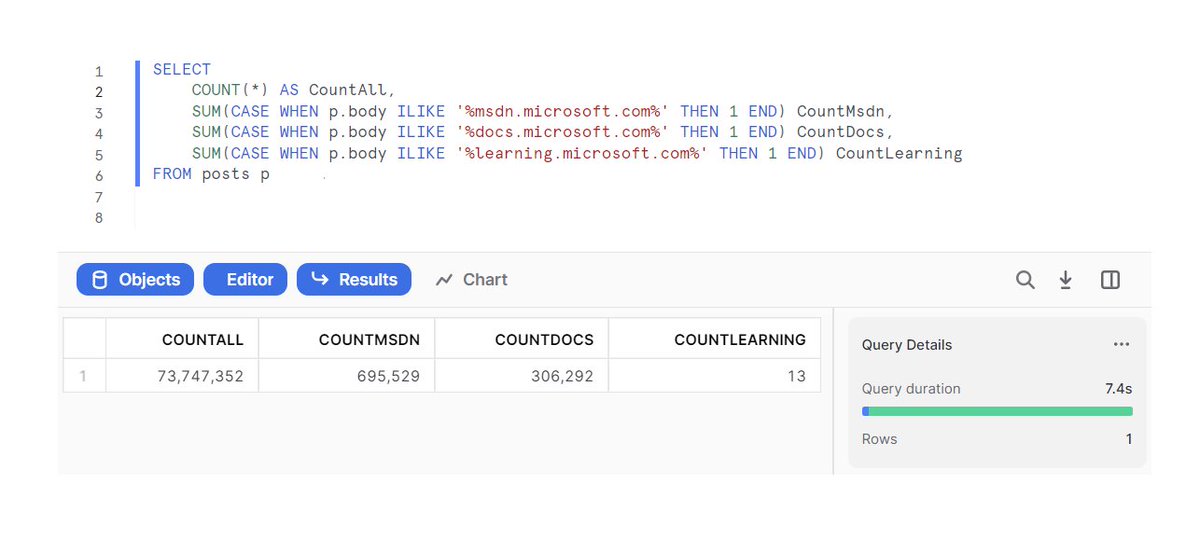The width and height of the screenshot is (1200, 539).
Task: Click the search results magnifier icon
Action: tap(1025, 280)
